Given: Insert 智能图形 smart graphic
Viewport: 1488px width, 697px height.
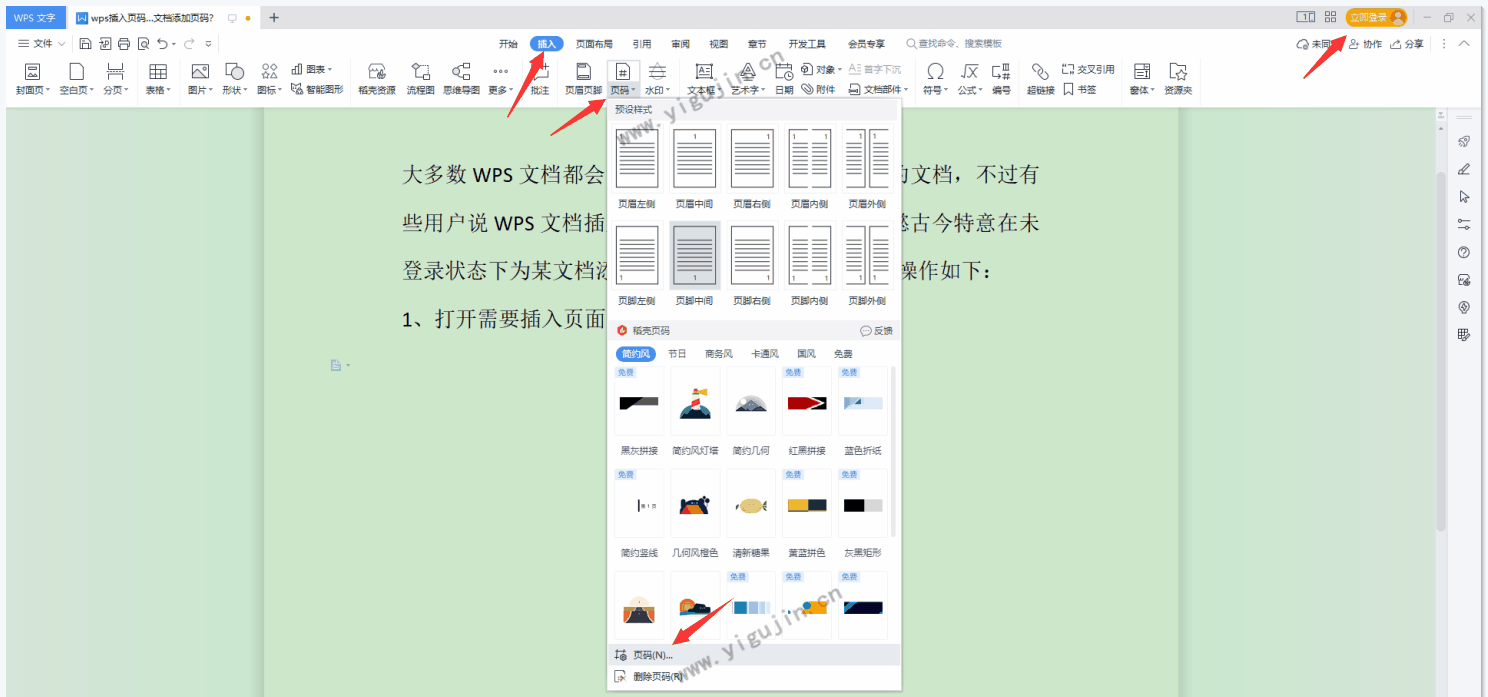Looking at the screenshot, I should pos(317,89).
